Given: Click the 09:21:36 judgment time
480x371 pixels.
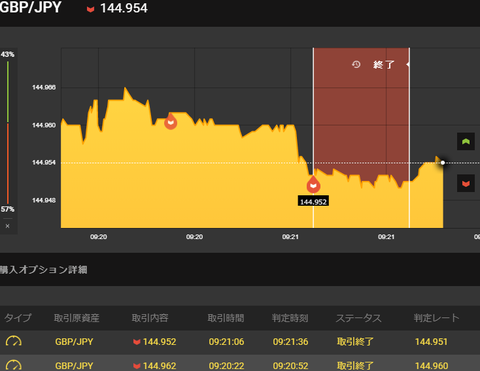Looking at the screenshot, I should 290,342.
